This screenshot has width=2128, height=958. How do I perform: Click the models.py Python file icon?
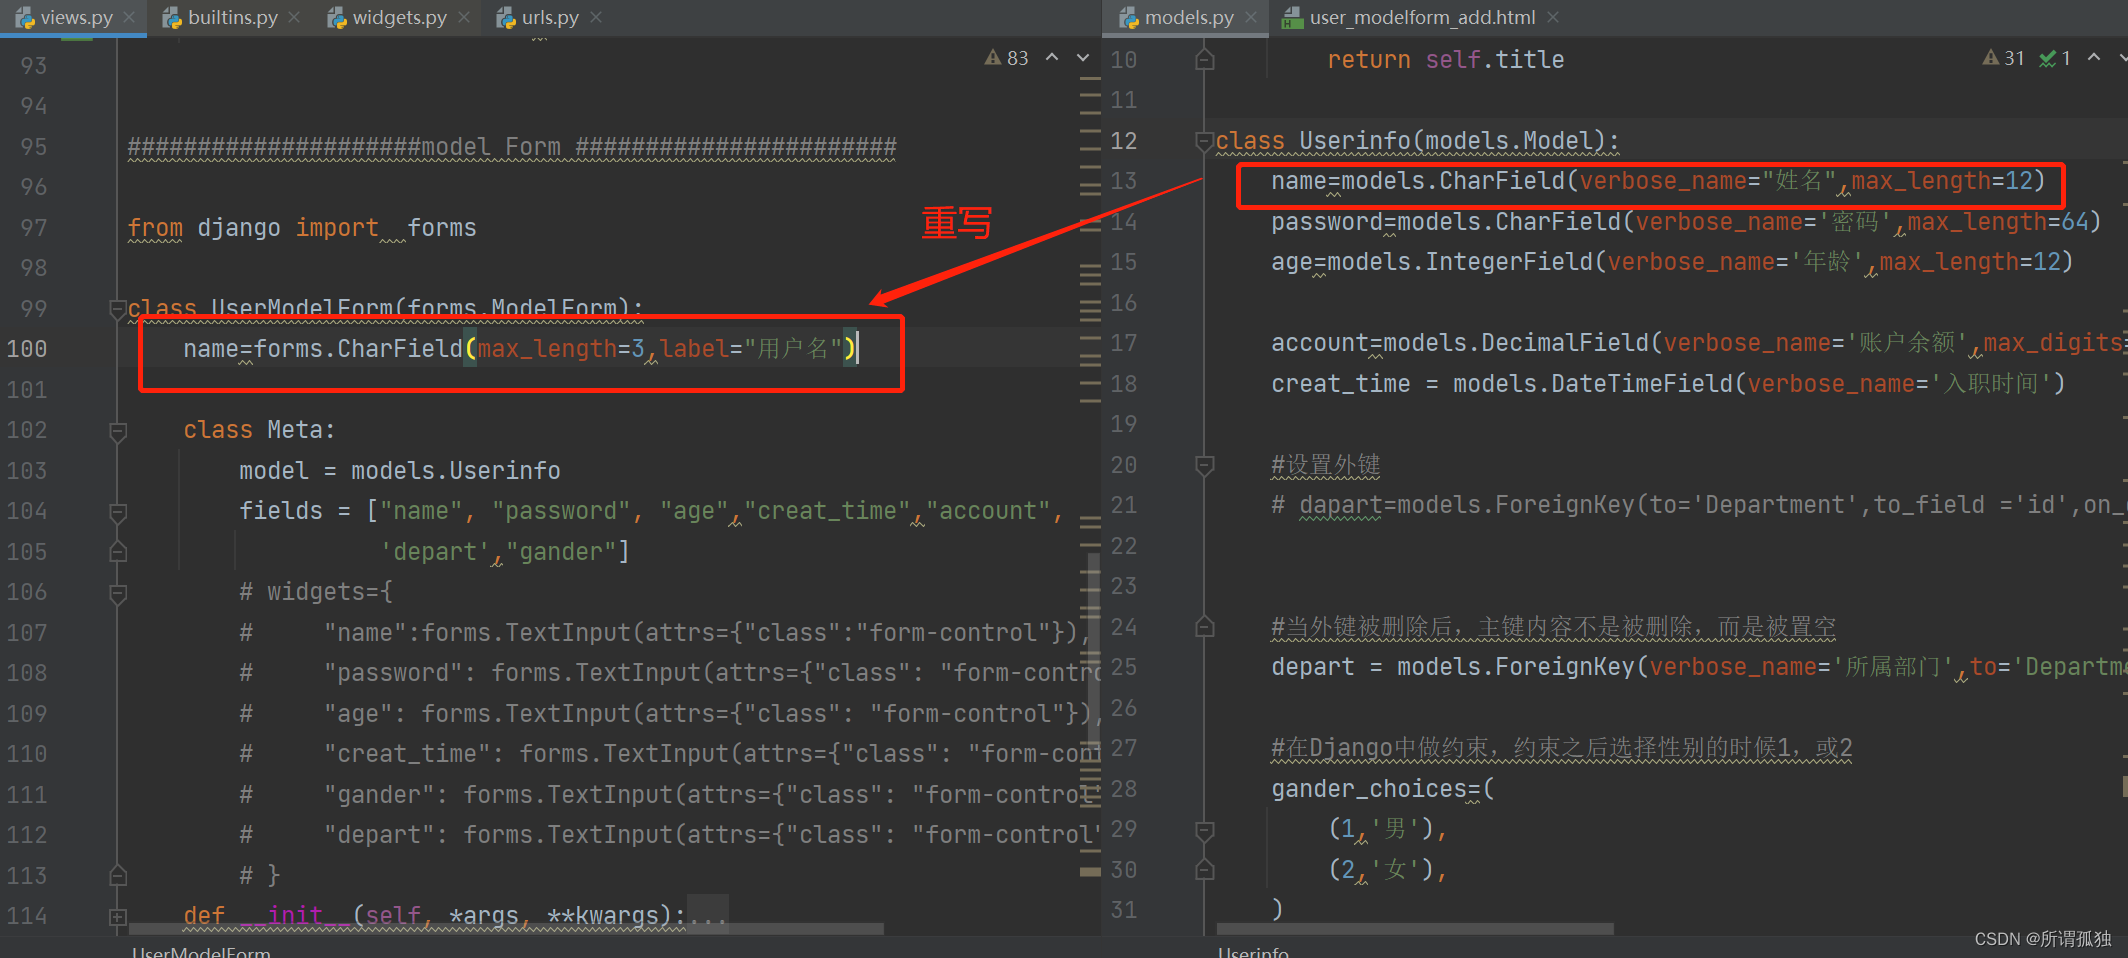point(1129,18)
